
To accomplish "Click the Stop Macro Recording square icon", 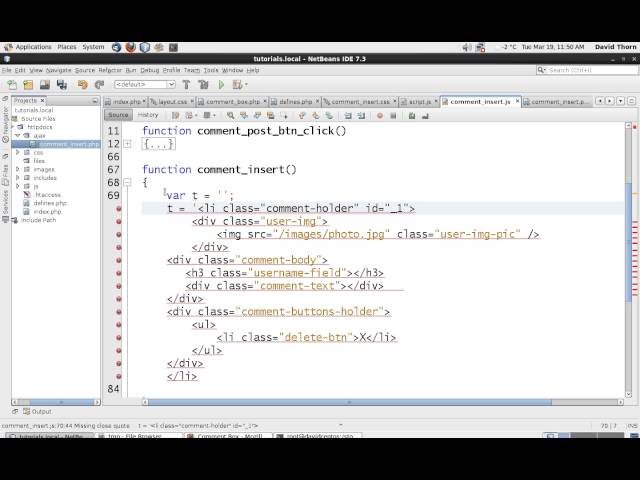I will 393,116.
